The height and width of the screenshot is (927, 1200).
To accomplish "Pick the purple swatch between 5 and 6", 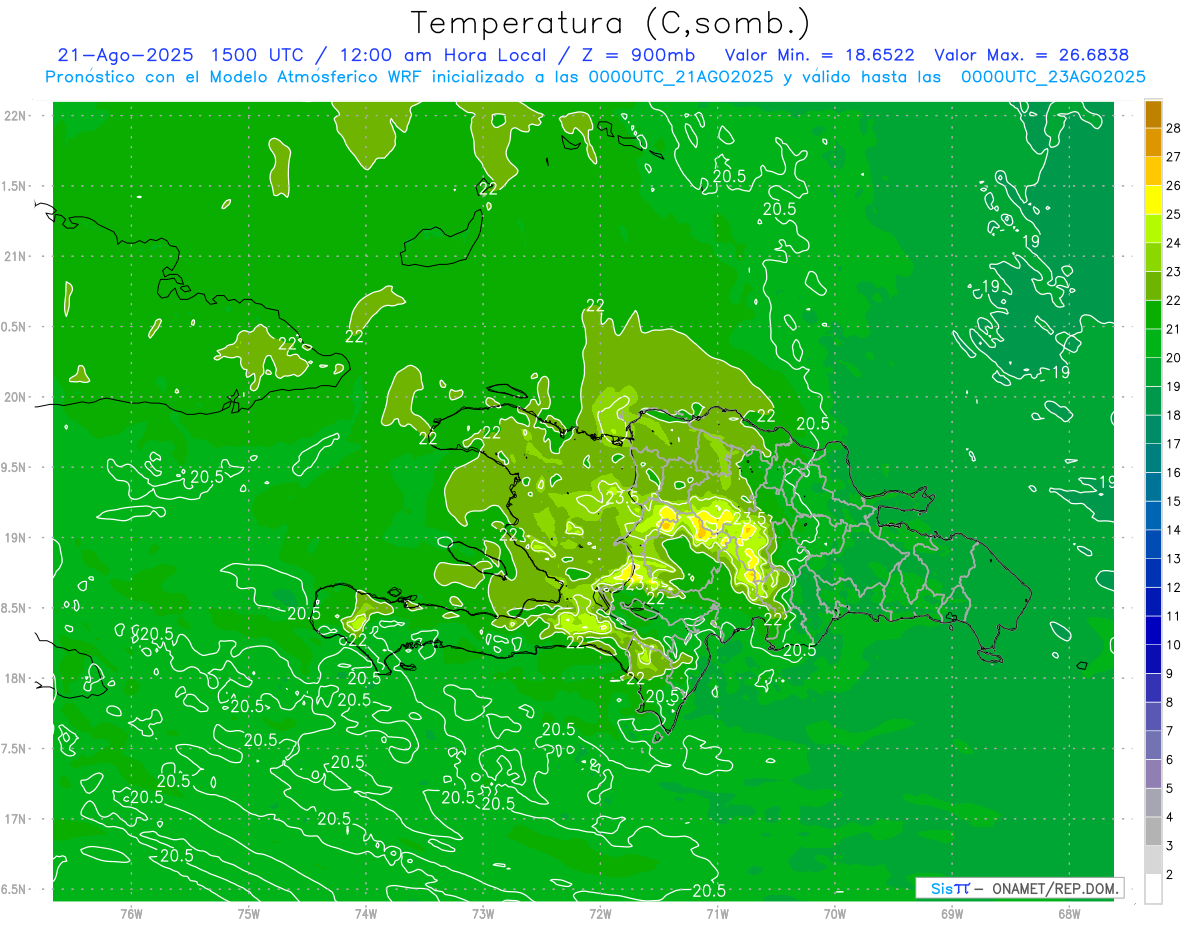I will tap(1153, 774).
